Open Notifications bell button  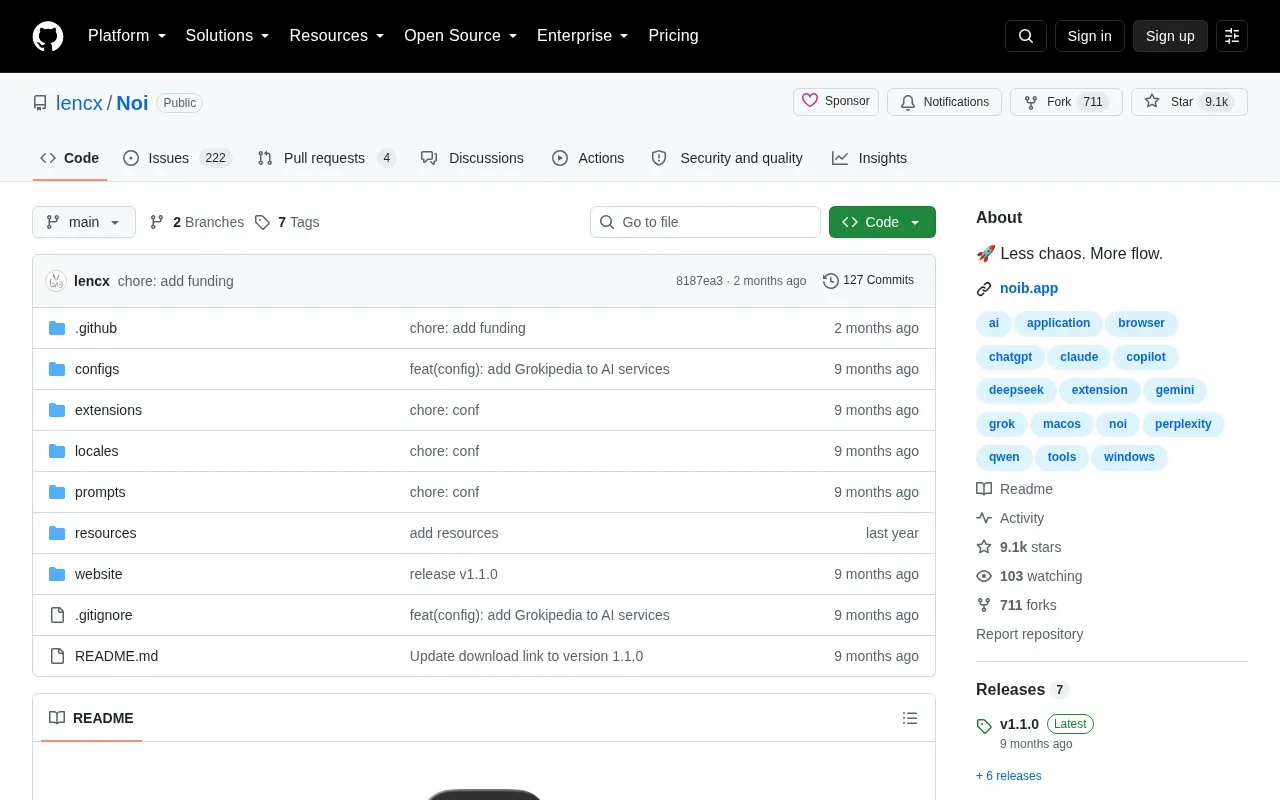point(944,102)
